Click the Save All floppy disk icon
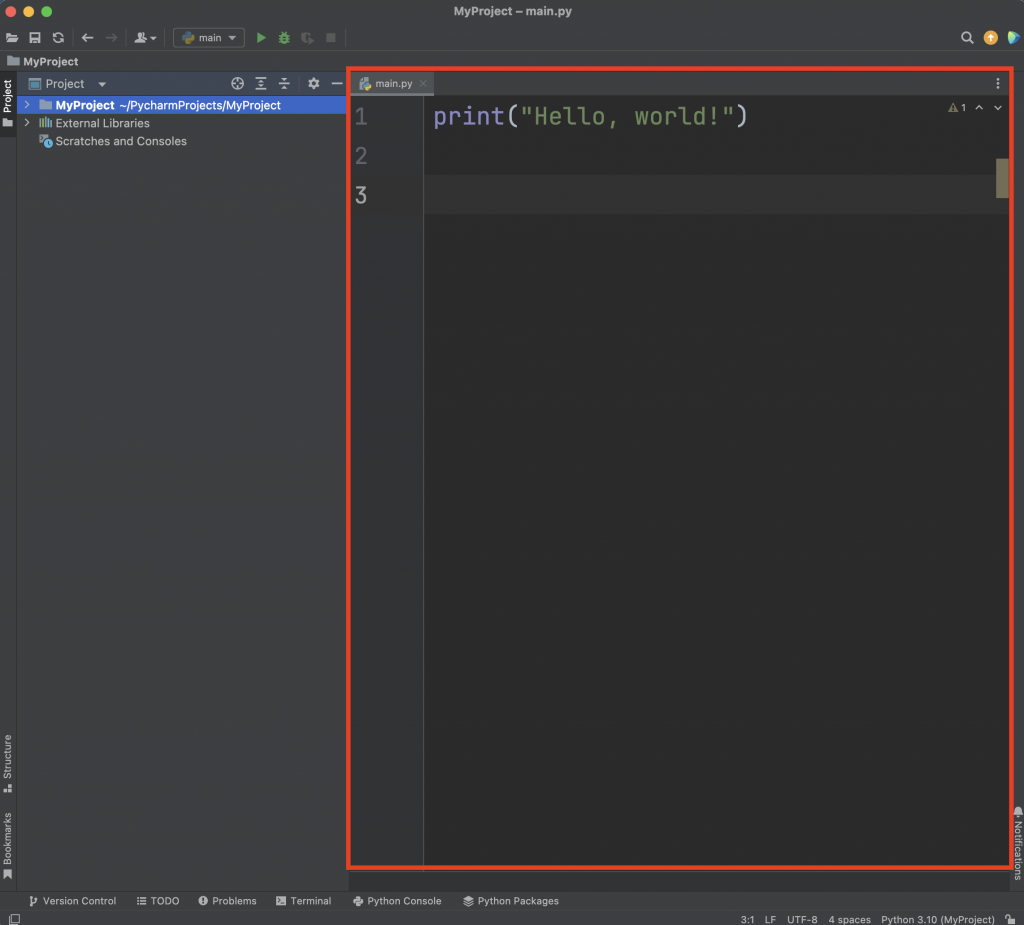Screen dimensions: 1024x925 tap(35, 38)
